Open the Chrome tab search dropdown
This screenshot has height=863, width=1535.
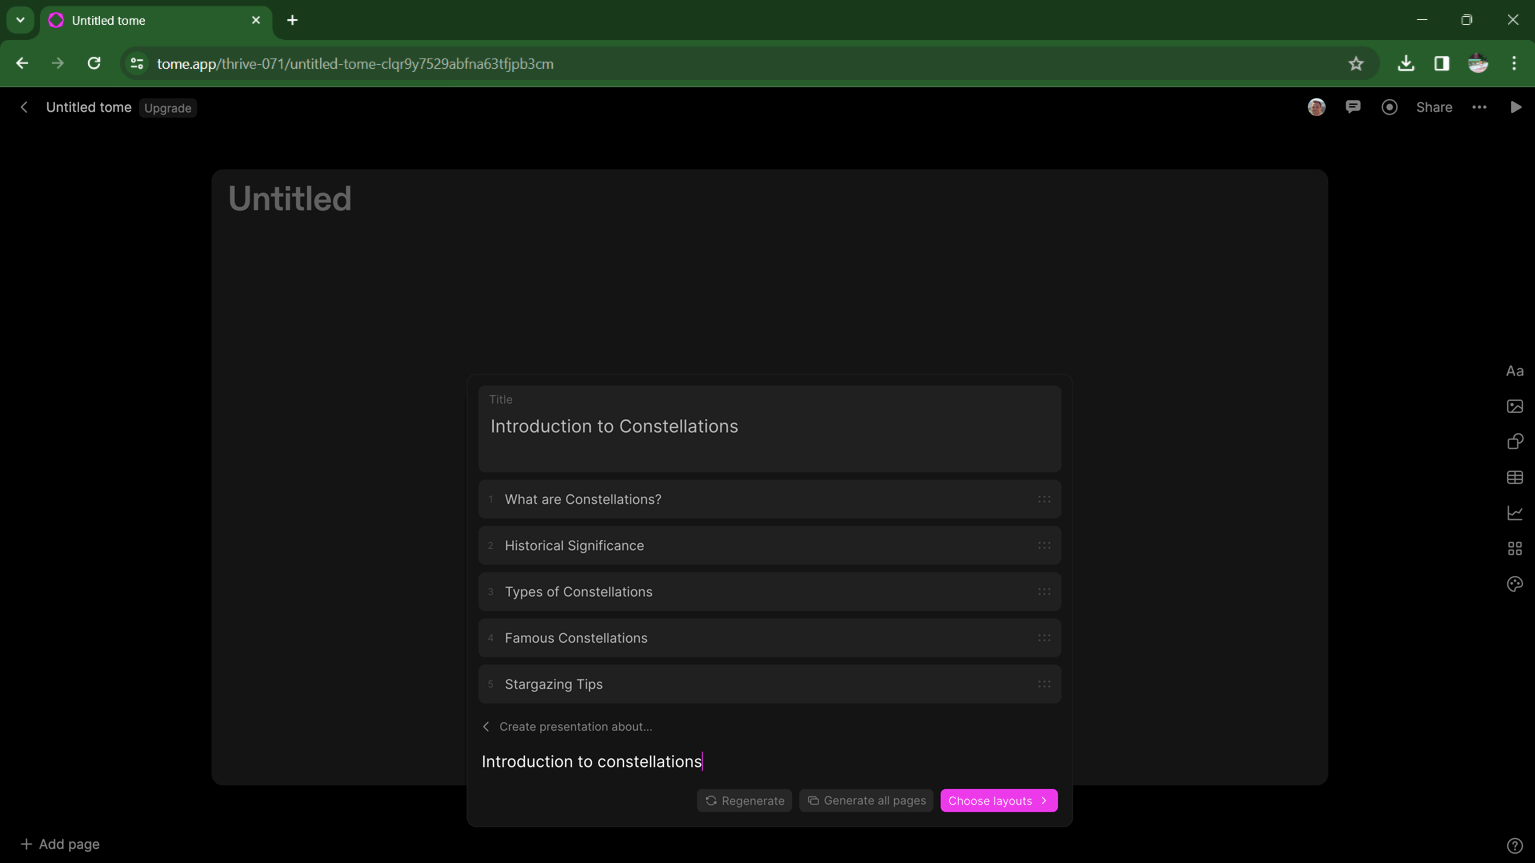[20, 20]
